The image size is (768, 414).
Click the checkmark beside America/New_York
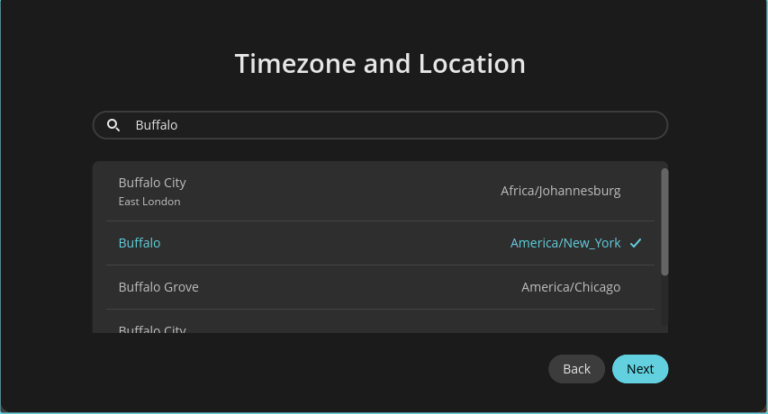pyautogui.click(x=636, y=243)
